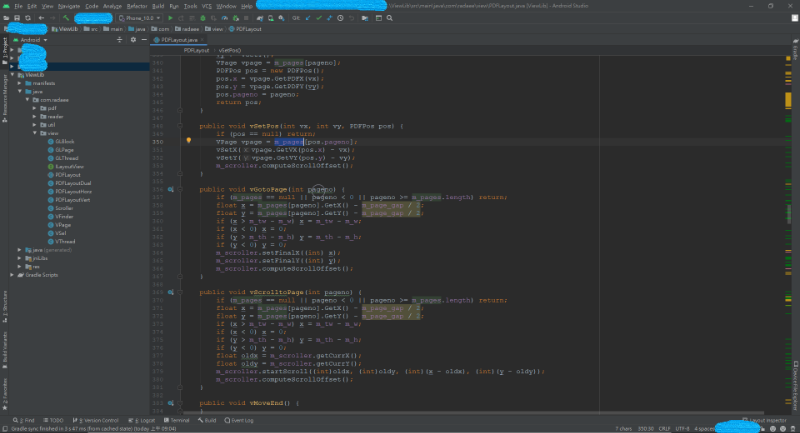Click the Sync Project hammer build icon

64,18
